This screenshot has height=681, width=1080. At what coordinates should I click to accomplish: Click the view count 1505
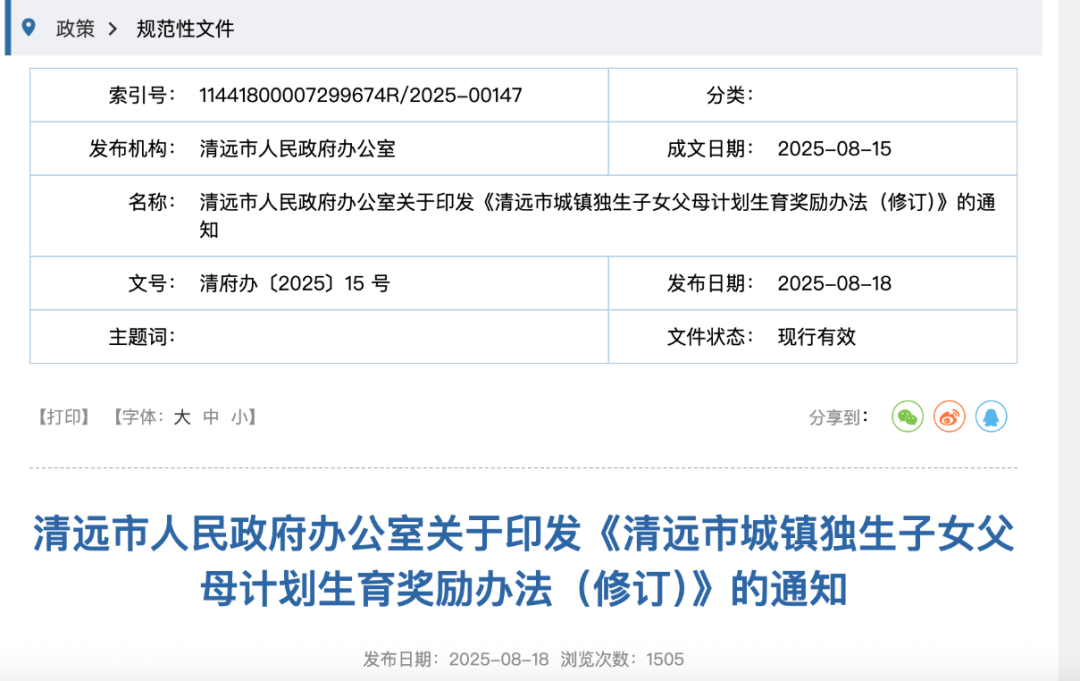(667, 660)
